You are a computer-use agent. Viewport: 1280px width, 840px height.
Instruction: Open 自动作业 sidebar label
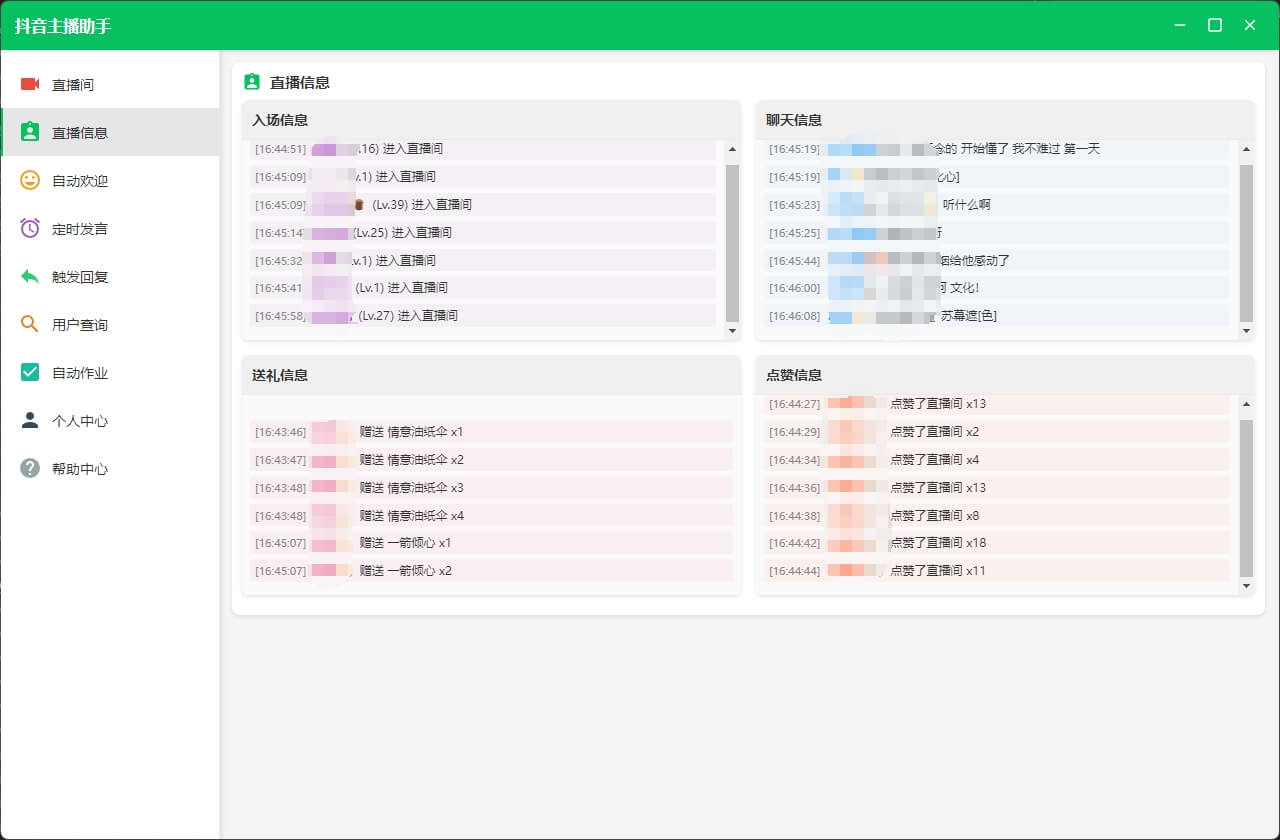[80, 373]
